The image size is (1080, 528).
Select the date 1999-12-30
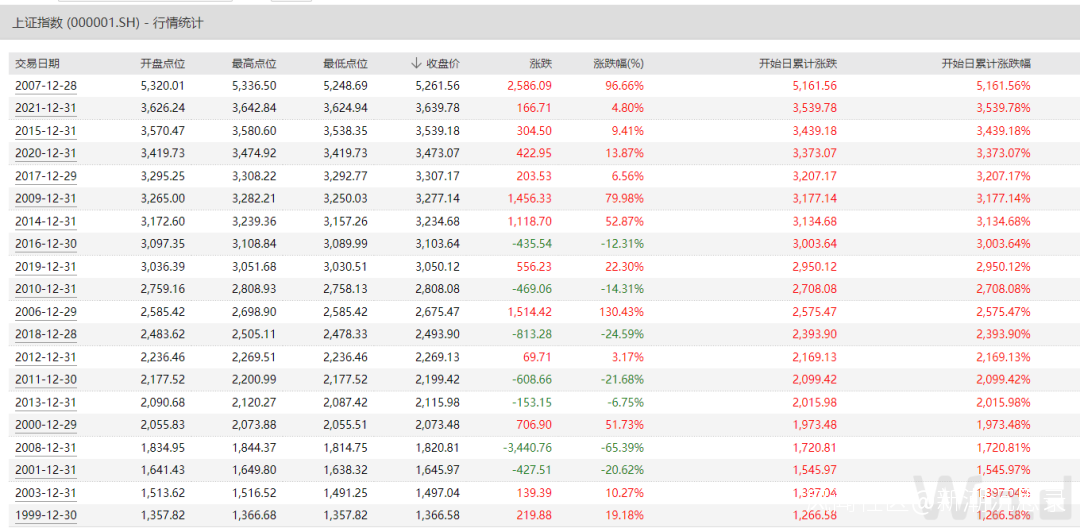pyautogui.click(x=45, y=515)
